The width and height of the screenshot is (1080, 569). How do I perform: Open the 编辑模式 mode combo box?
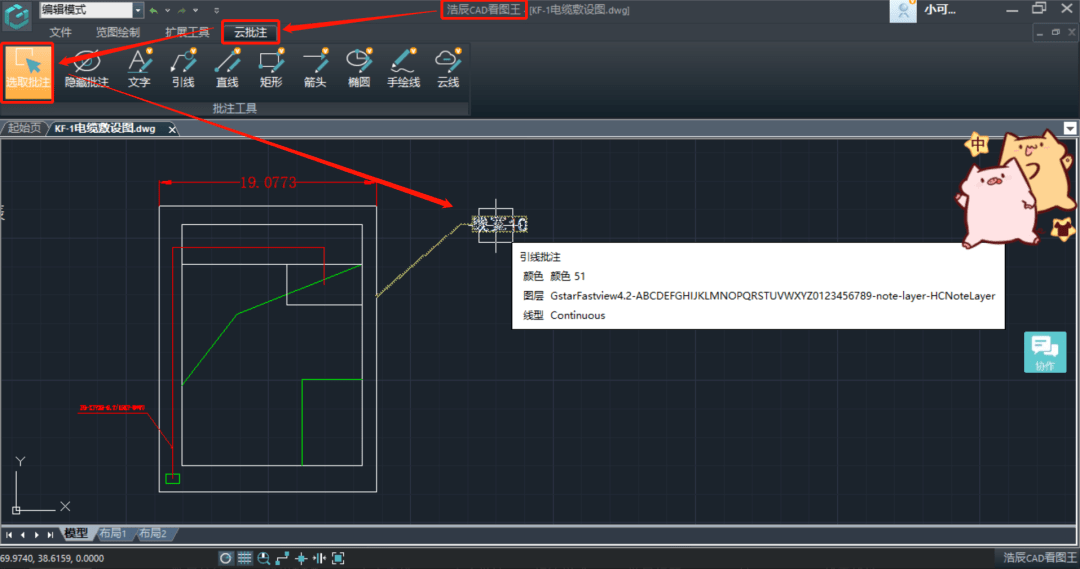91,10
